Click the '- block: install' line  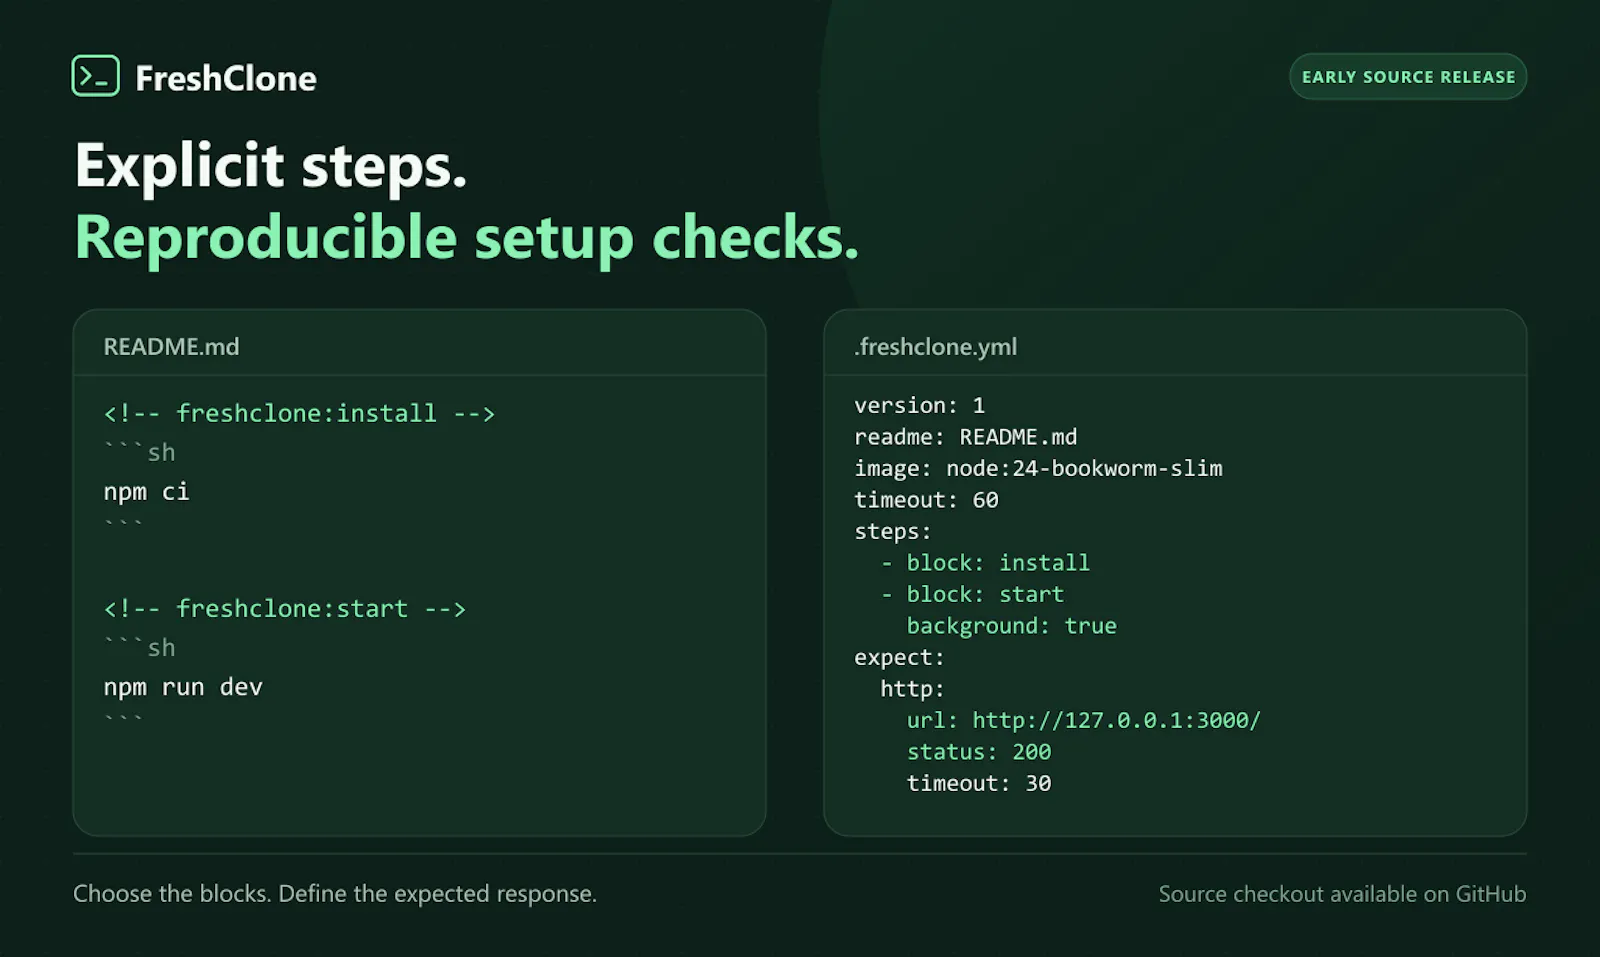(x=985, y=563)
